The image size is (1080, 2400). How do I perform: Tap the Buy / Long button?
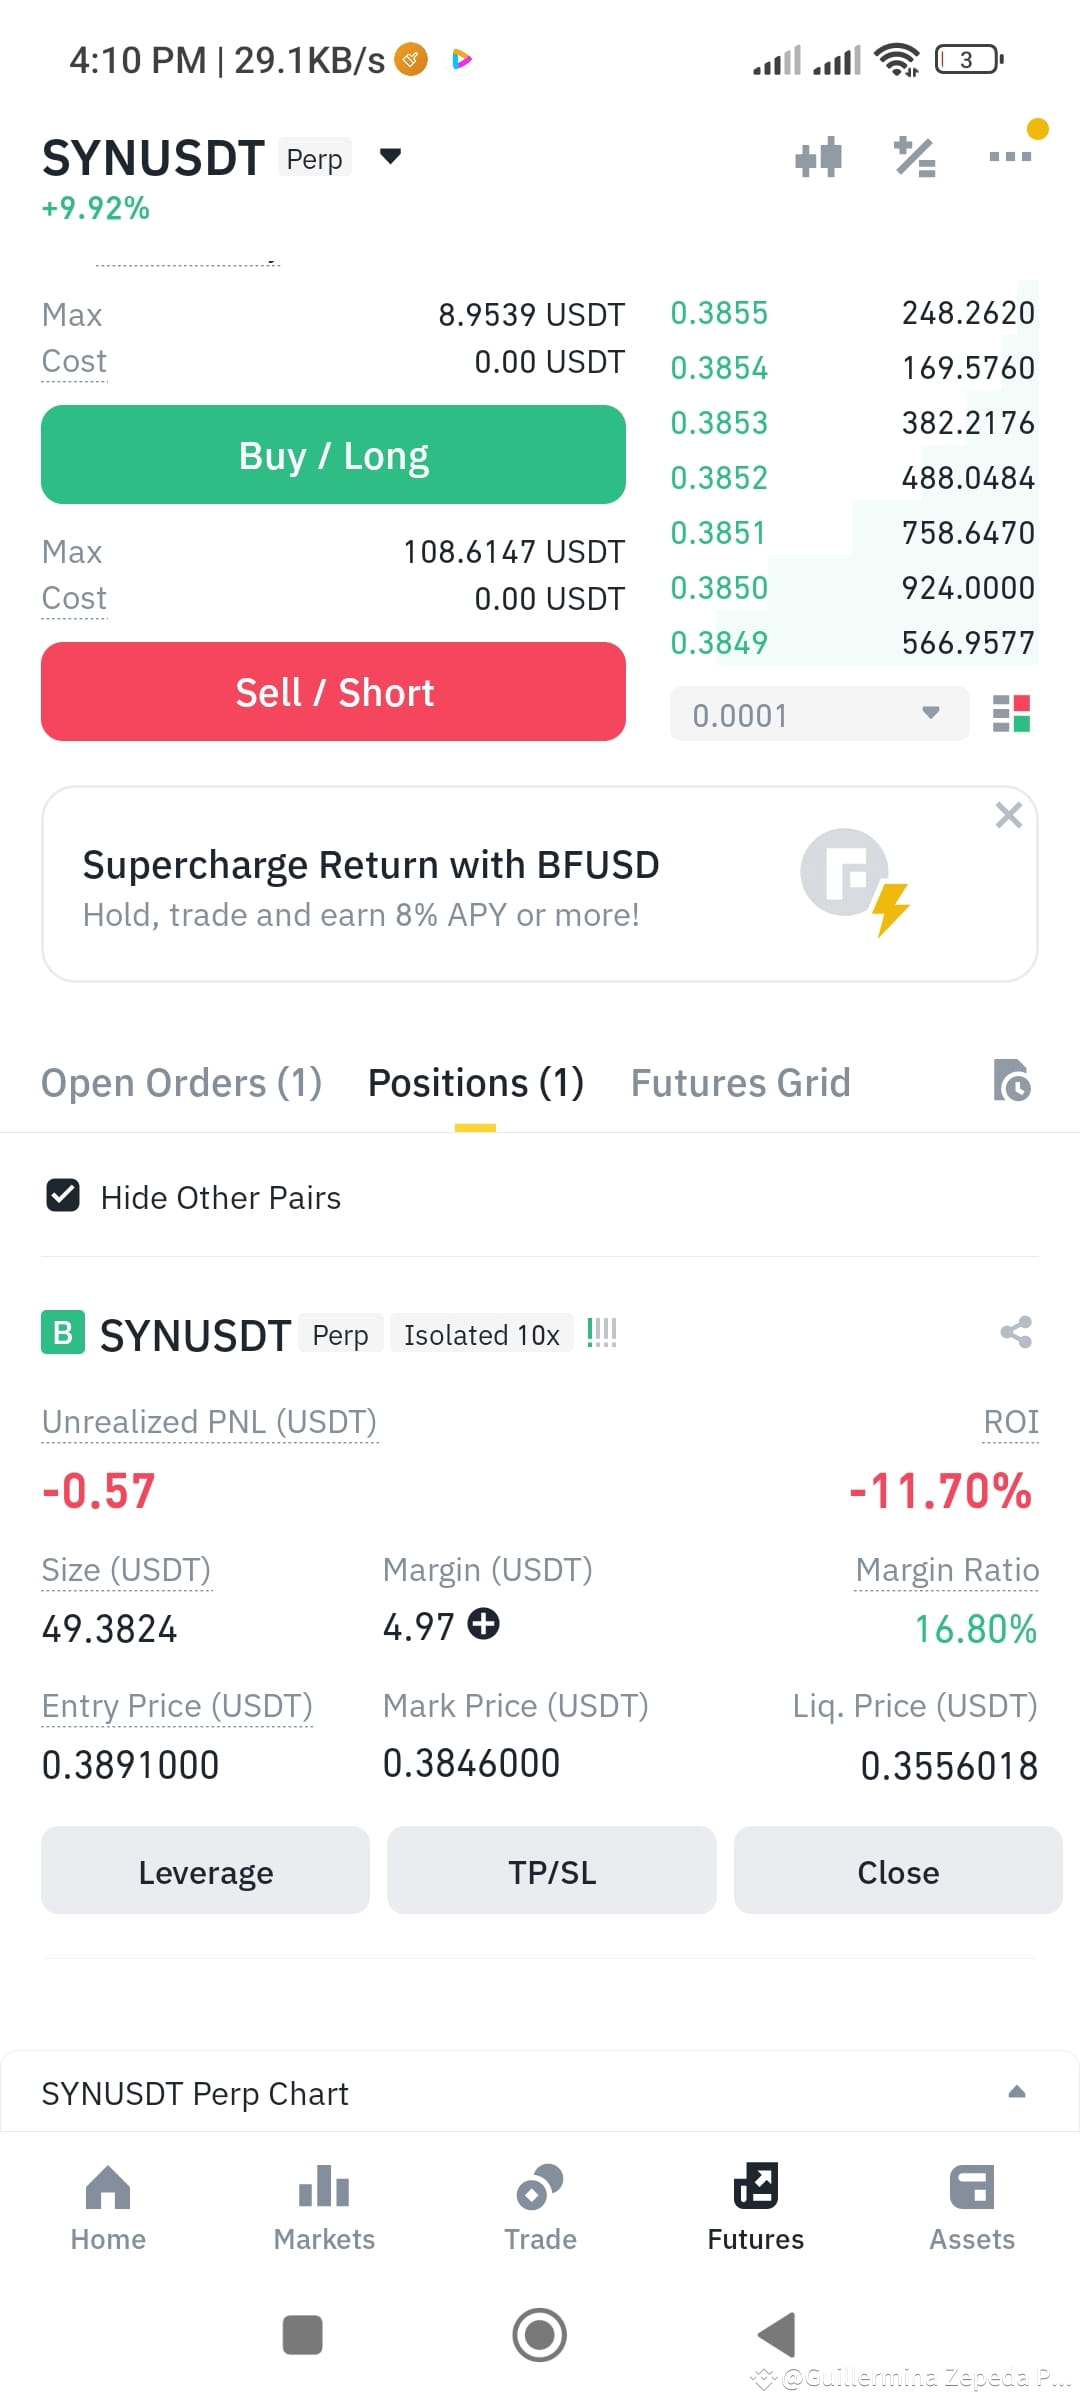333,455
